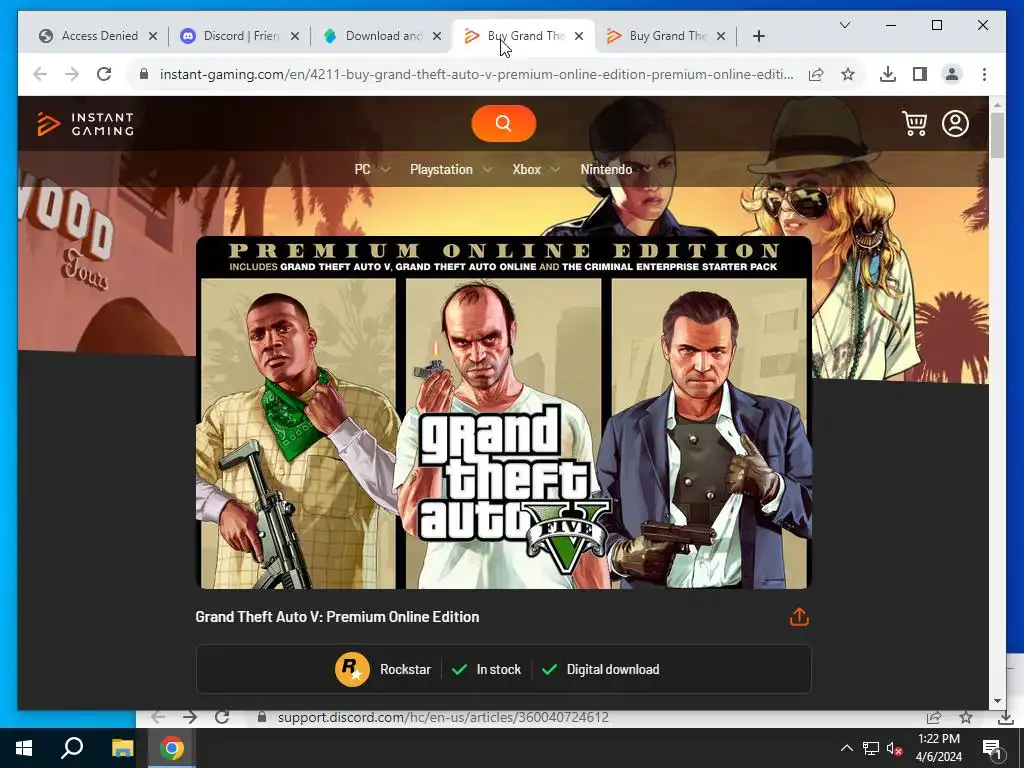Open the muted volume tray icon
The image size is (1024, 768).
pyautogui.click(x=894, y=748)
